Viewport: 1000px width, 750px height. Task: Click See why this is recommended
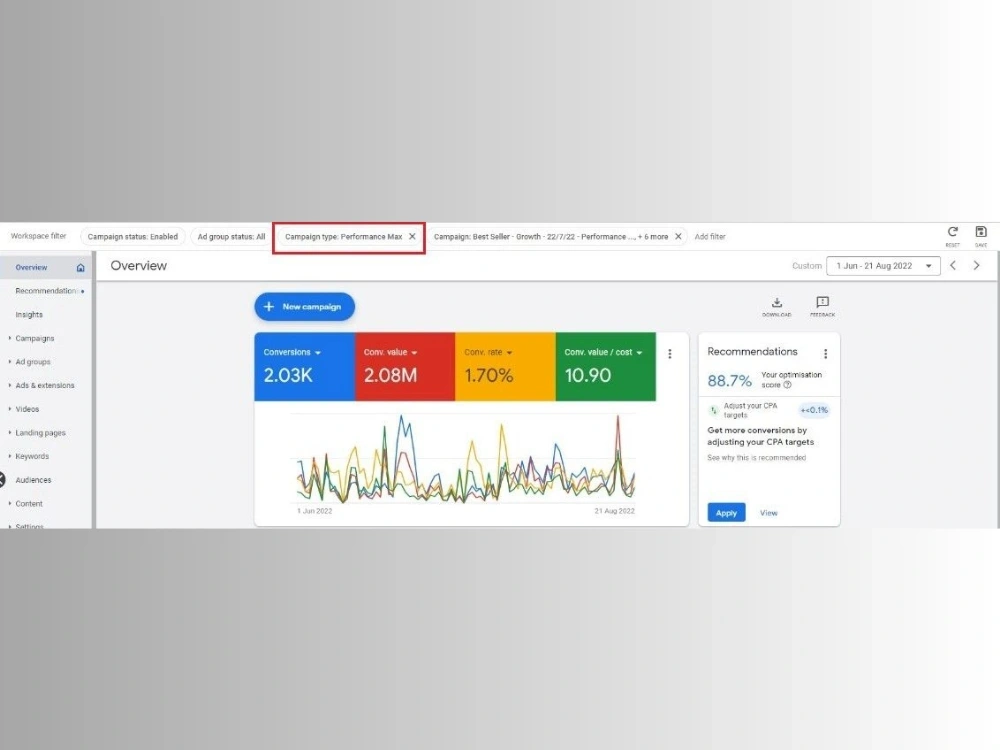pos(756,458)
